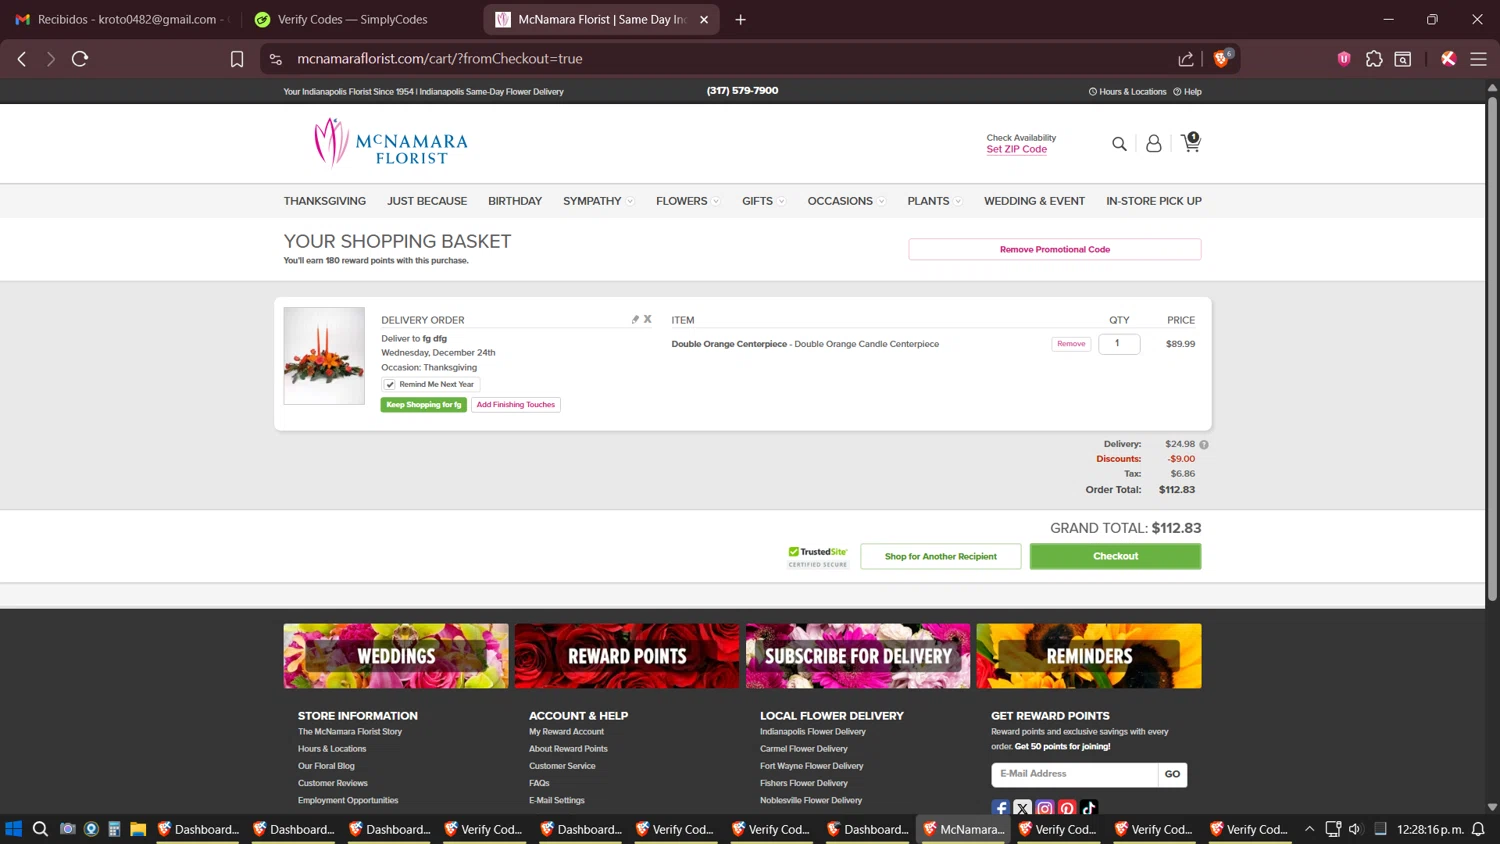Click E-Mail Address input field
The width and height of the screenshot is (1500, 844).
click(x=1074, y=774)
